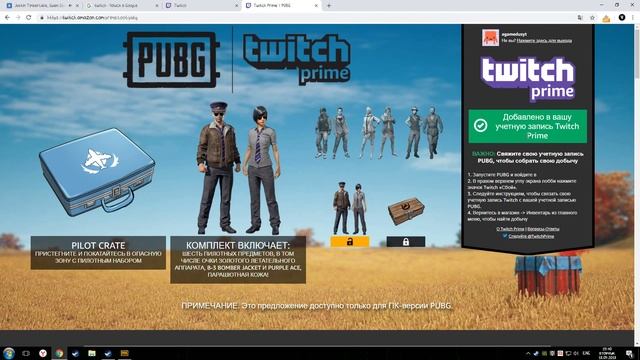The height and width of the screenshot is (360, 640).
Task: Click the yellow lock button under the pilot set
Action: pos(350,242)
